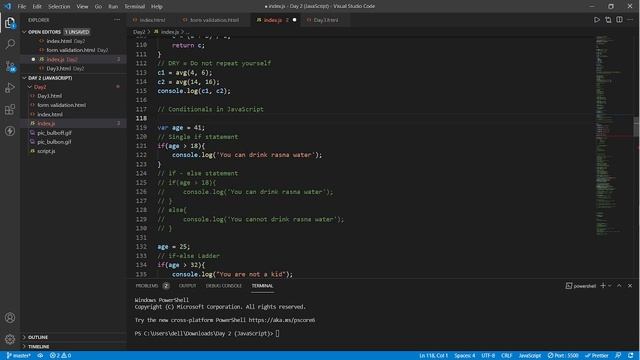Click UTF-8 encoding in status bar

pyautogui.click(x=488, y=356)
